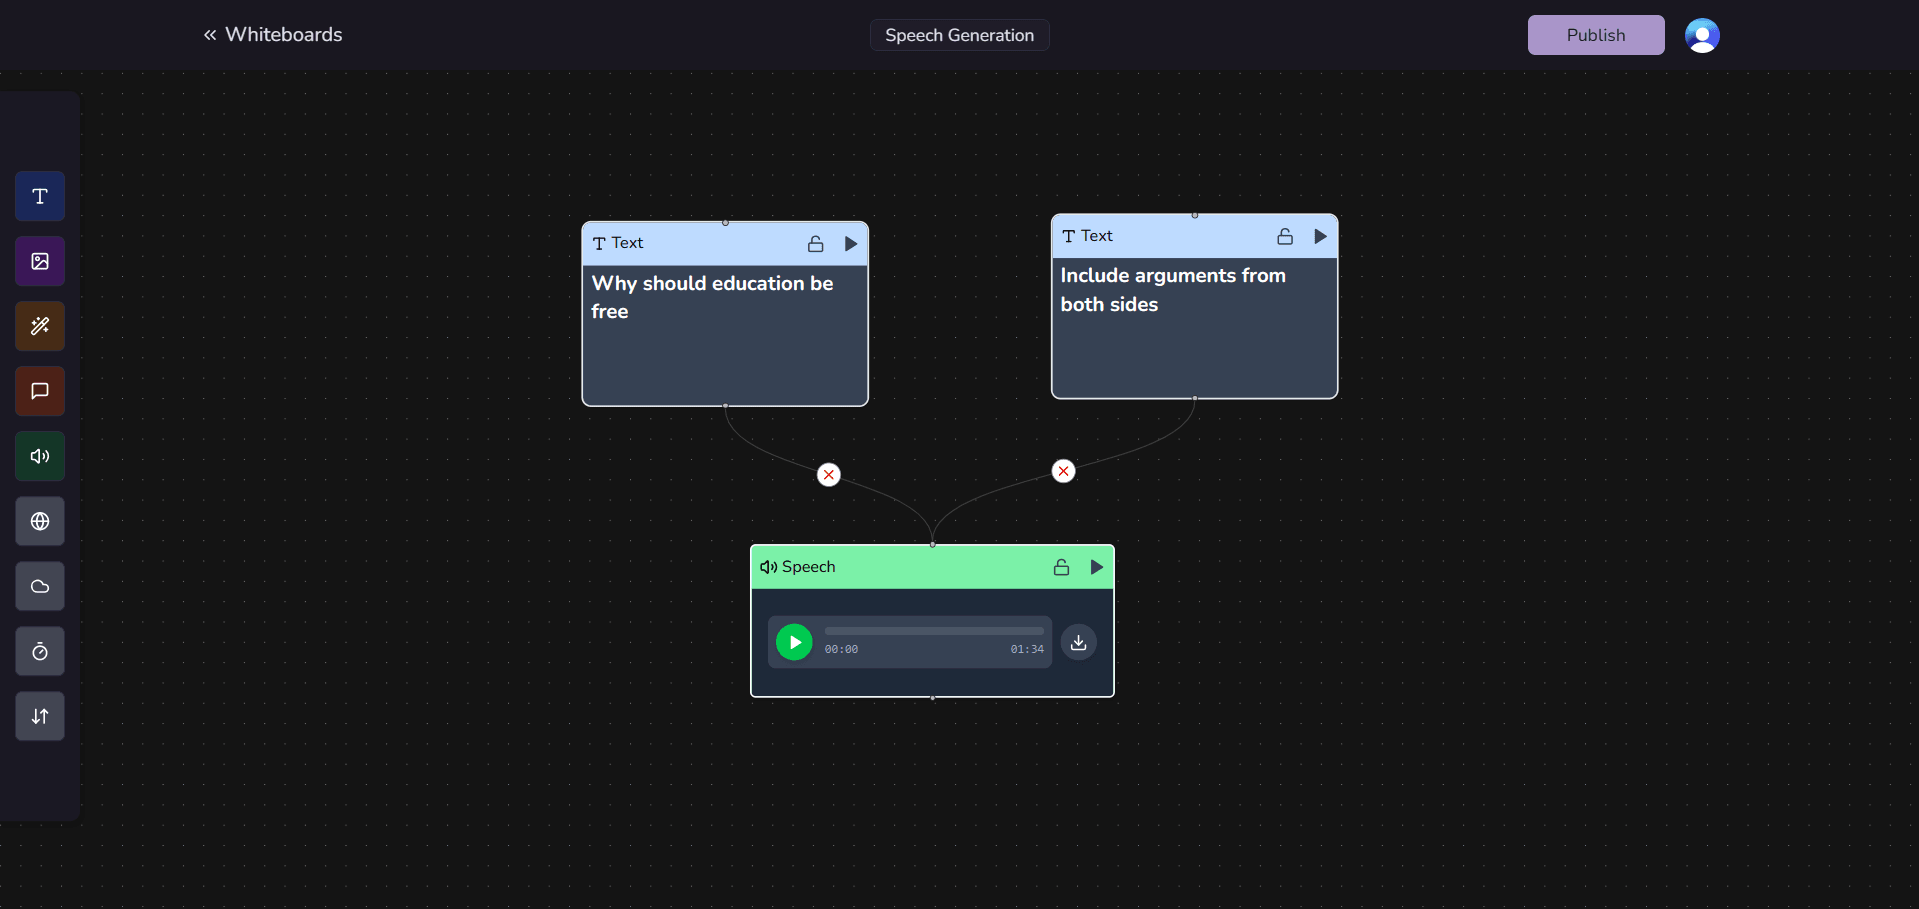The width and height of the screenshot is (1919, 909).
Task: Select the Speech speaker tool in sidebar
Action: coord(40,456)
